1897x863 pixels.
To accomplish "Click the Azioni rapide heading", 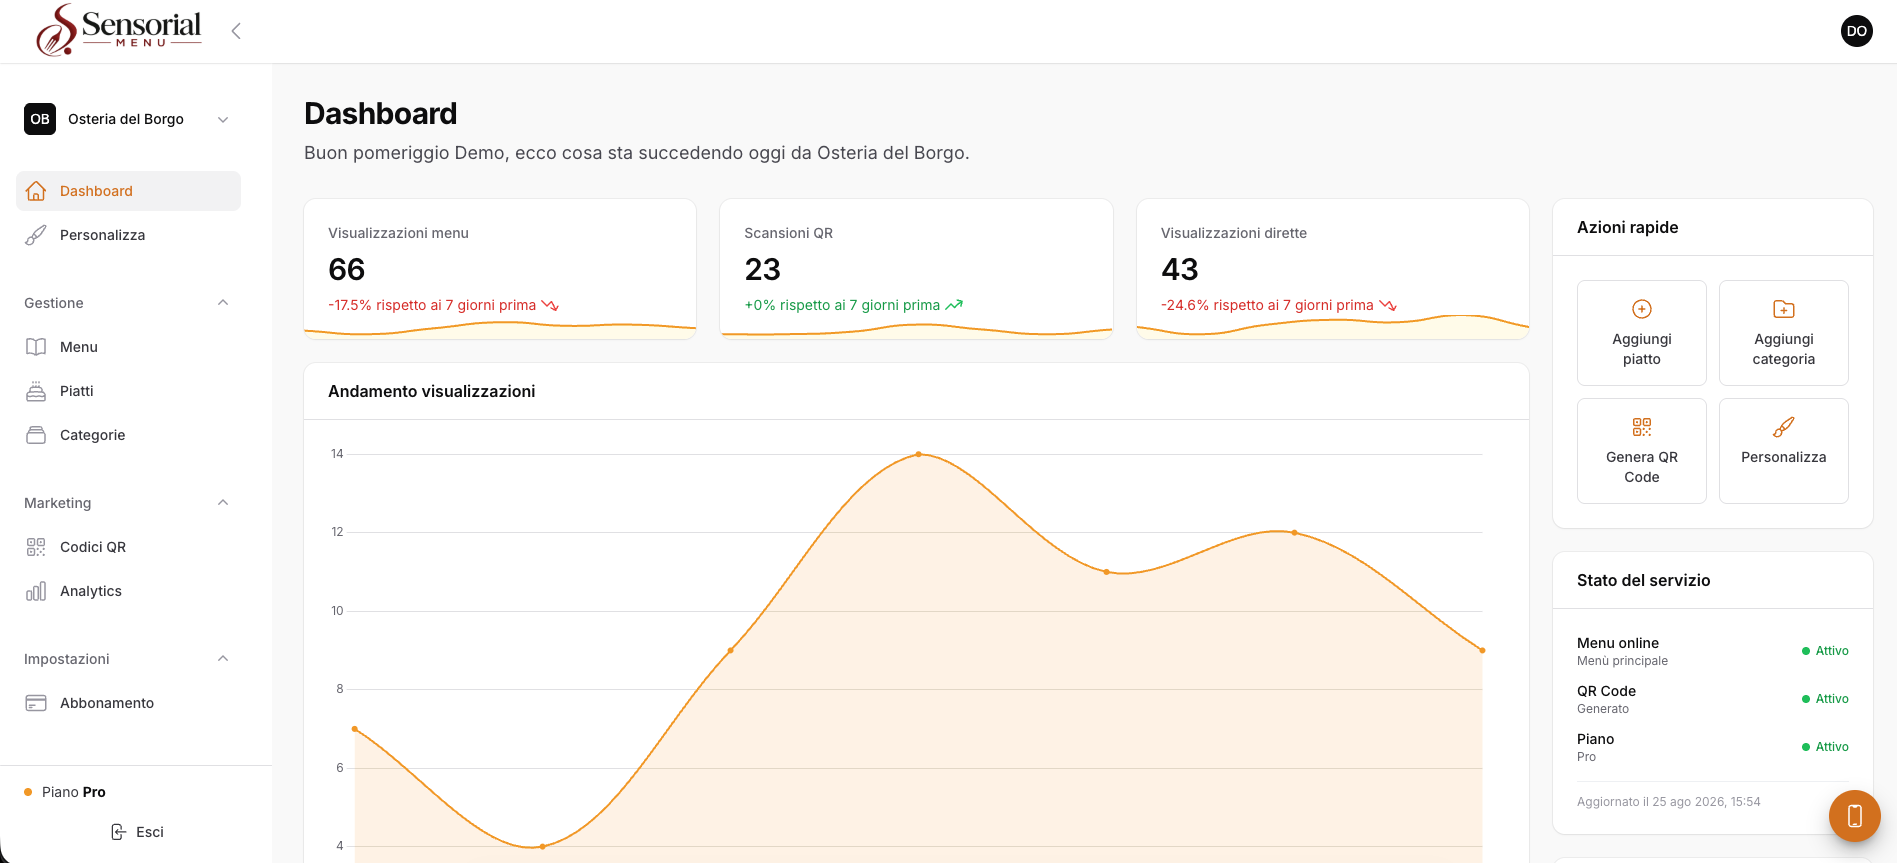I will coord(1627,227).
